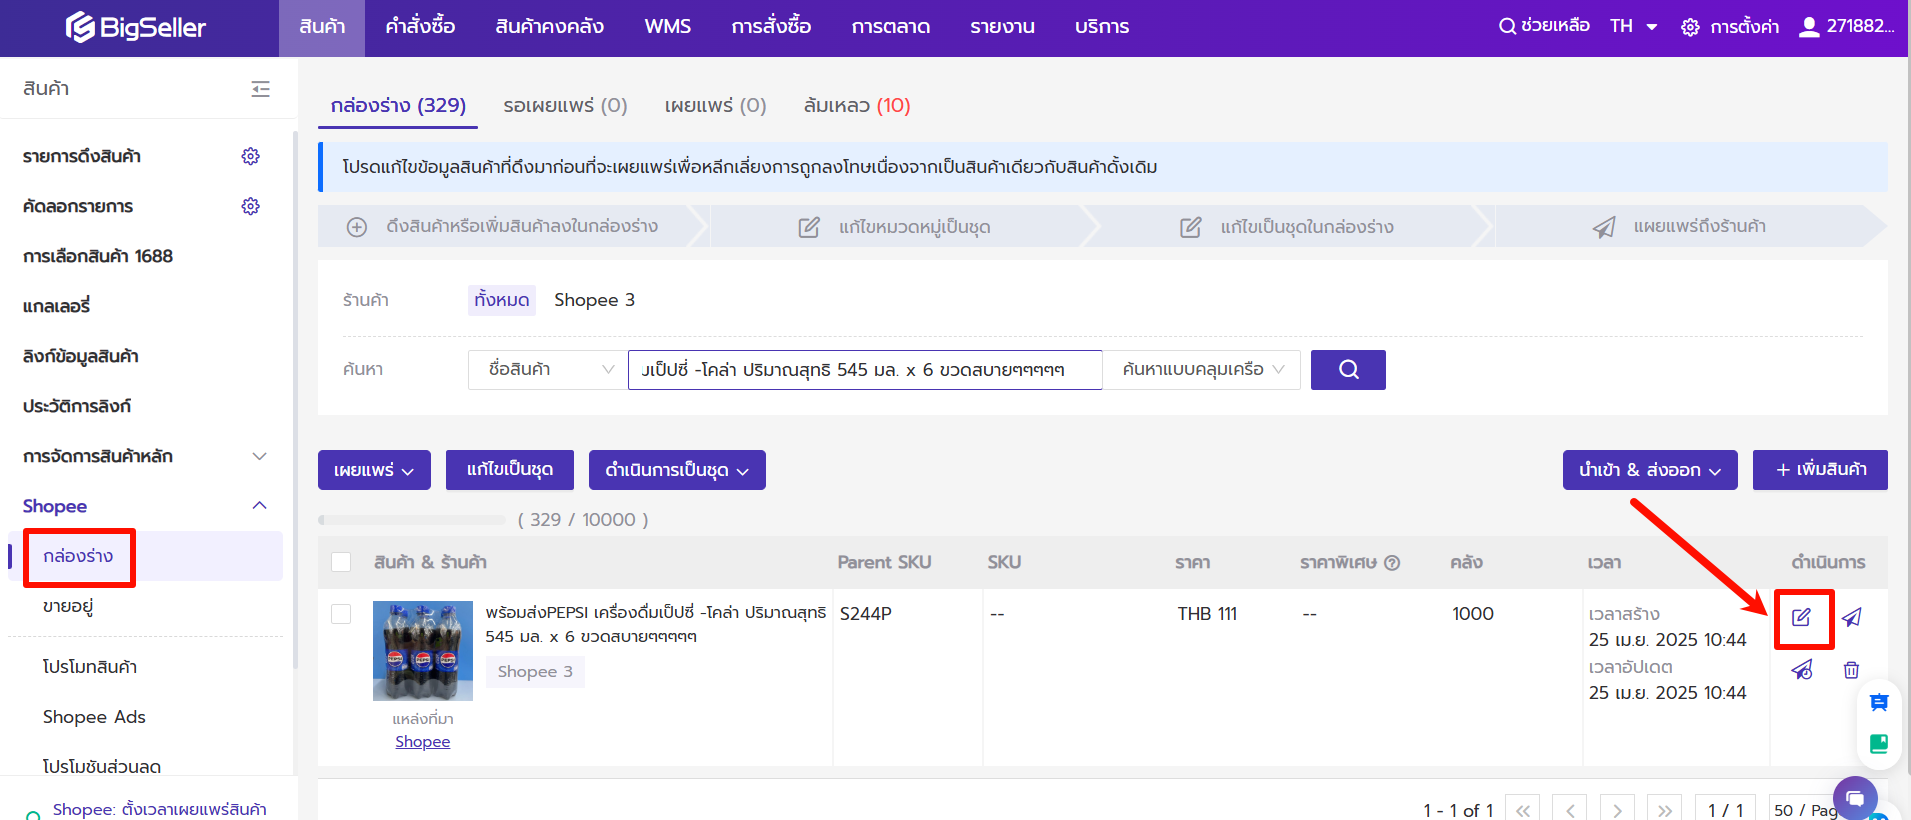
Task: Open settings gear in top bar
Action: [1690, 27]
